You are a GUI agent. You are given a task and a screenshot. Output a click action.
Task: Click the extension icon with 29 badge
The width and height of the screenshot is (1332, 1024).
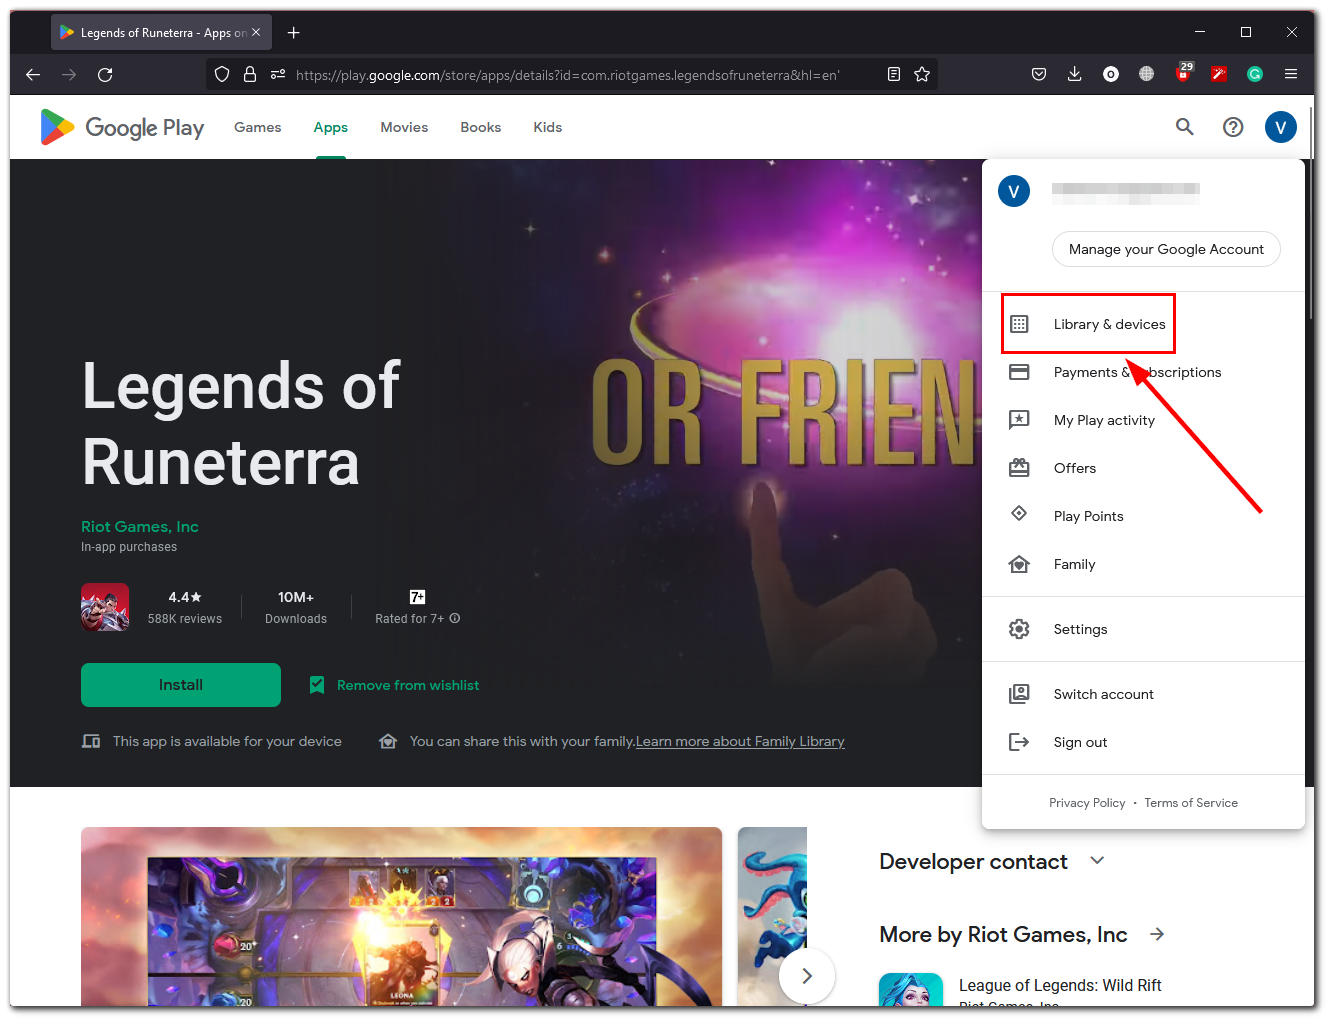[x=1184, y=72]
